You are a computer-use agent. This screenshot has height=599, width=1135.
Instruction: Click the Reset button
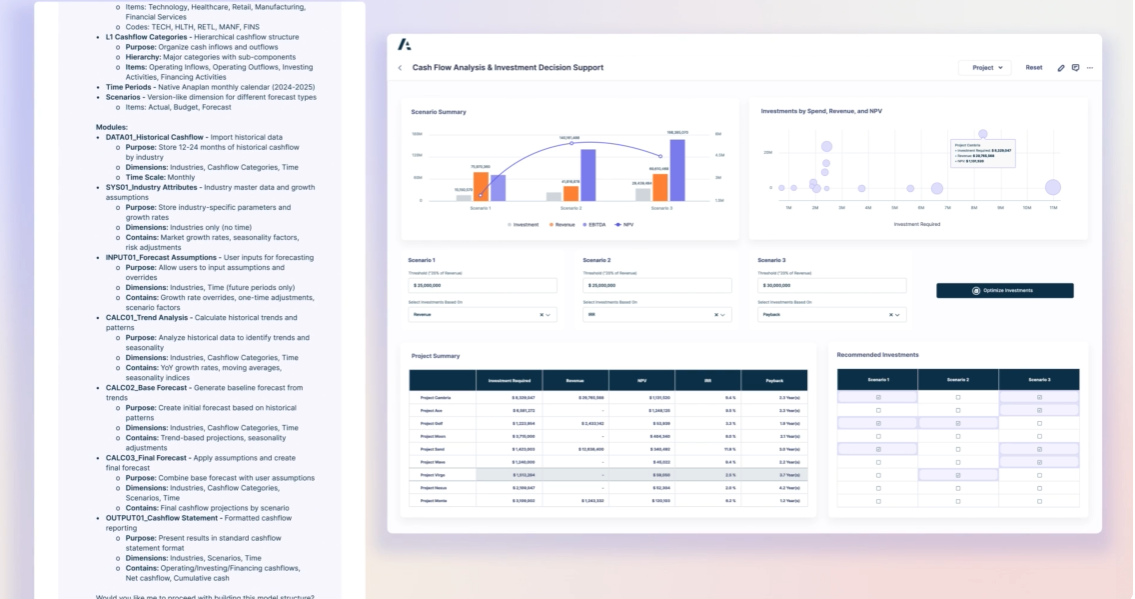point(1034,68)
